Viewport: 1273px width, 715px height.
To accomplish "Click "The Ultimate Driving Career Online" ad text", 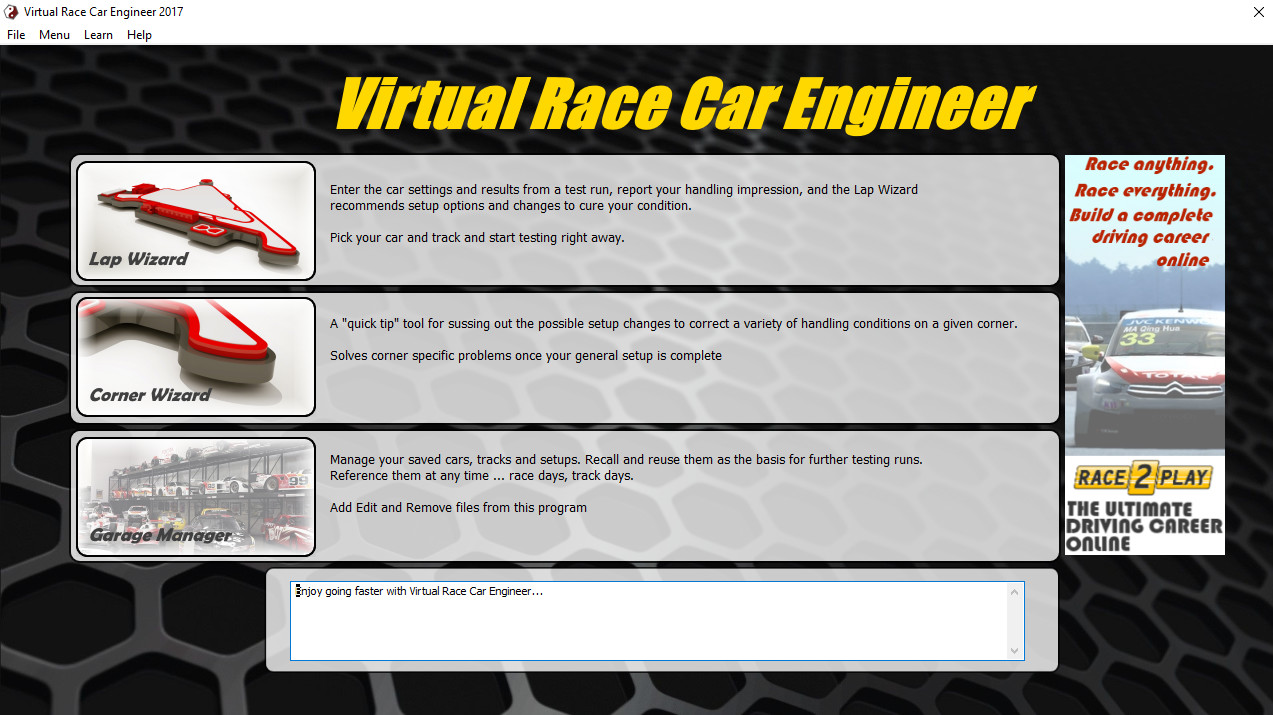I will [1143, 526].
